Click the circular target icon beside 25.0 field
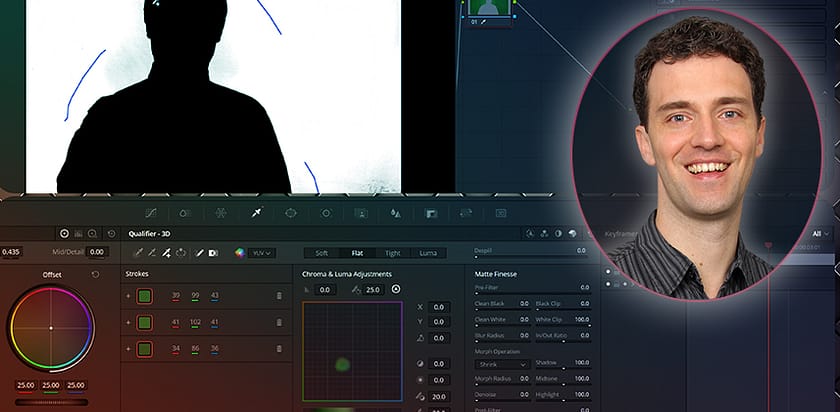 [x=396, y=289]
